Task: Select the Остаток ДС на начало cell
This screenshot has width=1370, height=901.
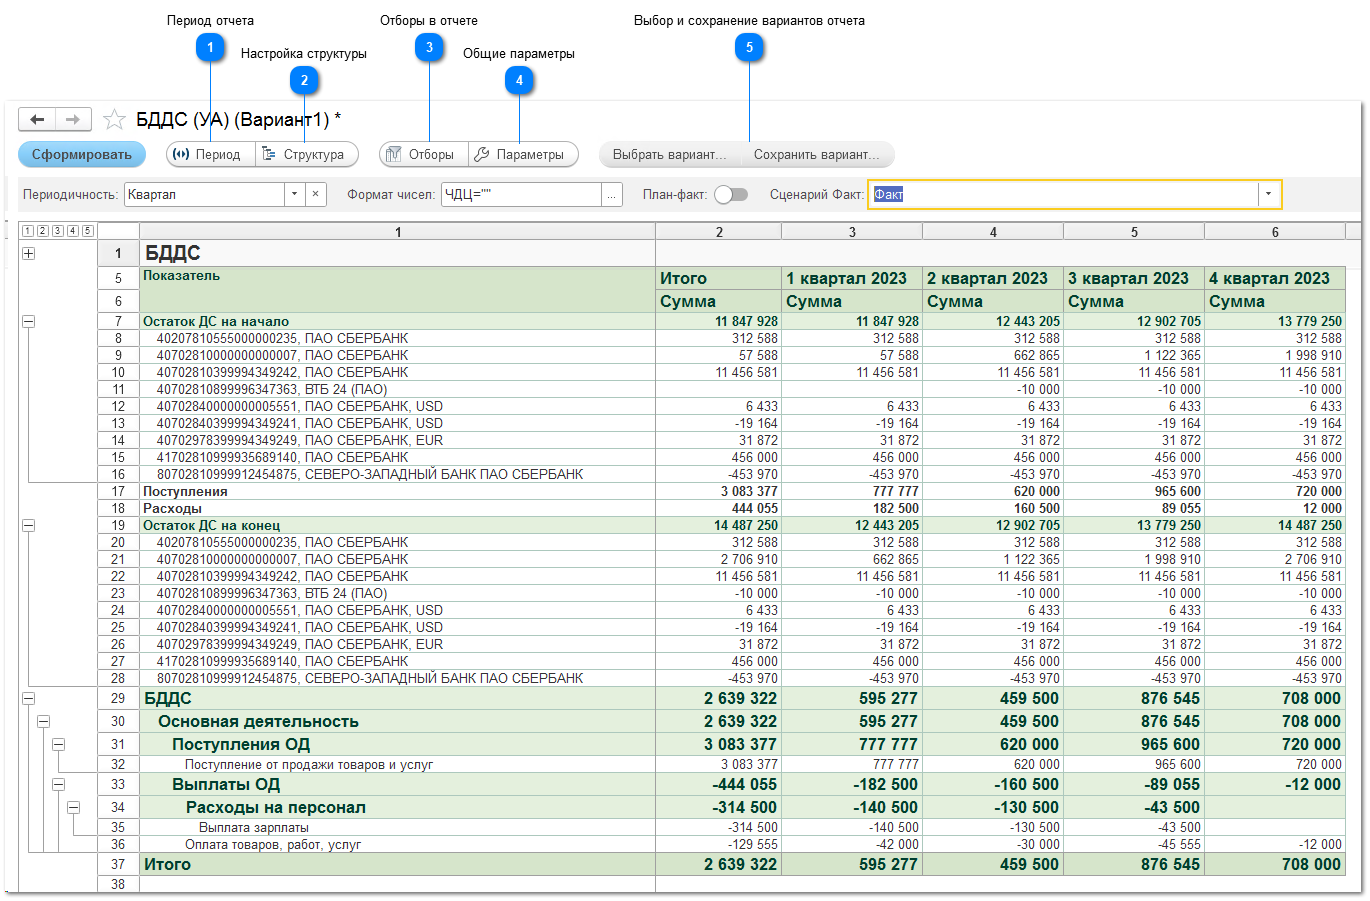Action: pyautogui.click(x=397, y=321)
